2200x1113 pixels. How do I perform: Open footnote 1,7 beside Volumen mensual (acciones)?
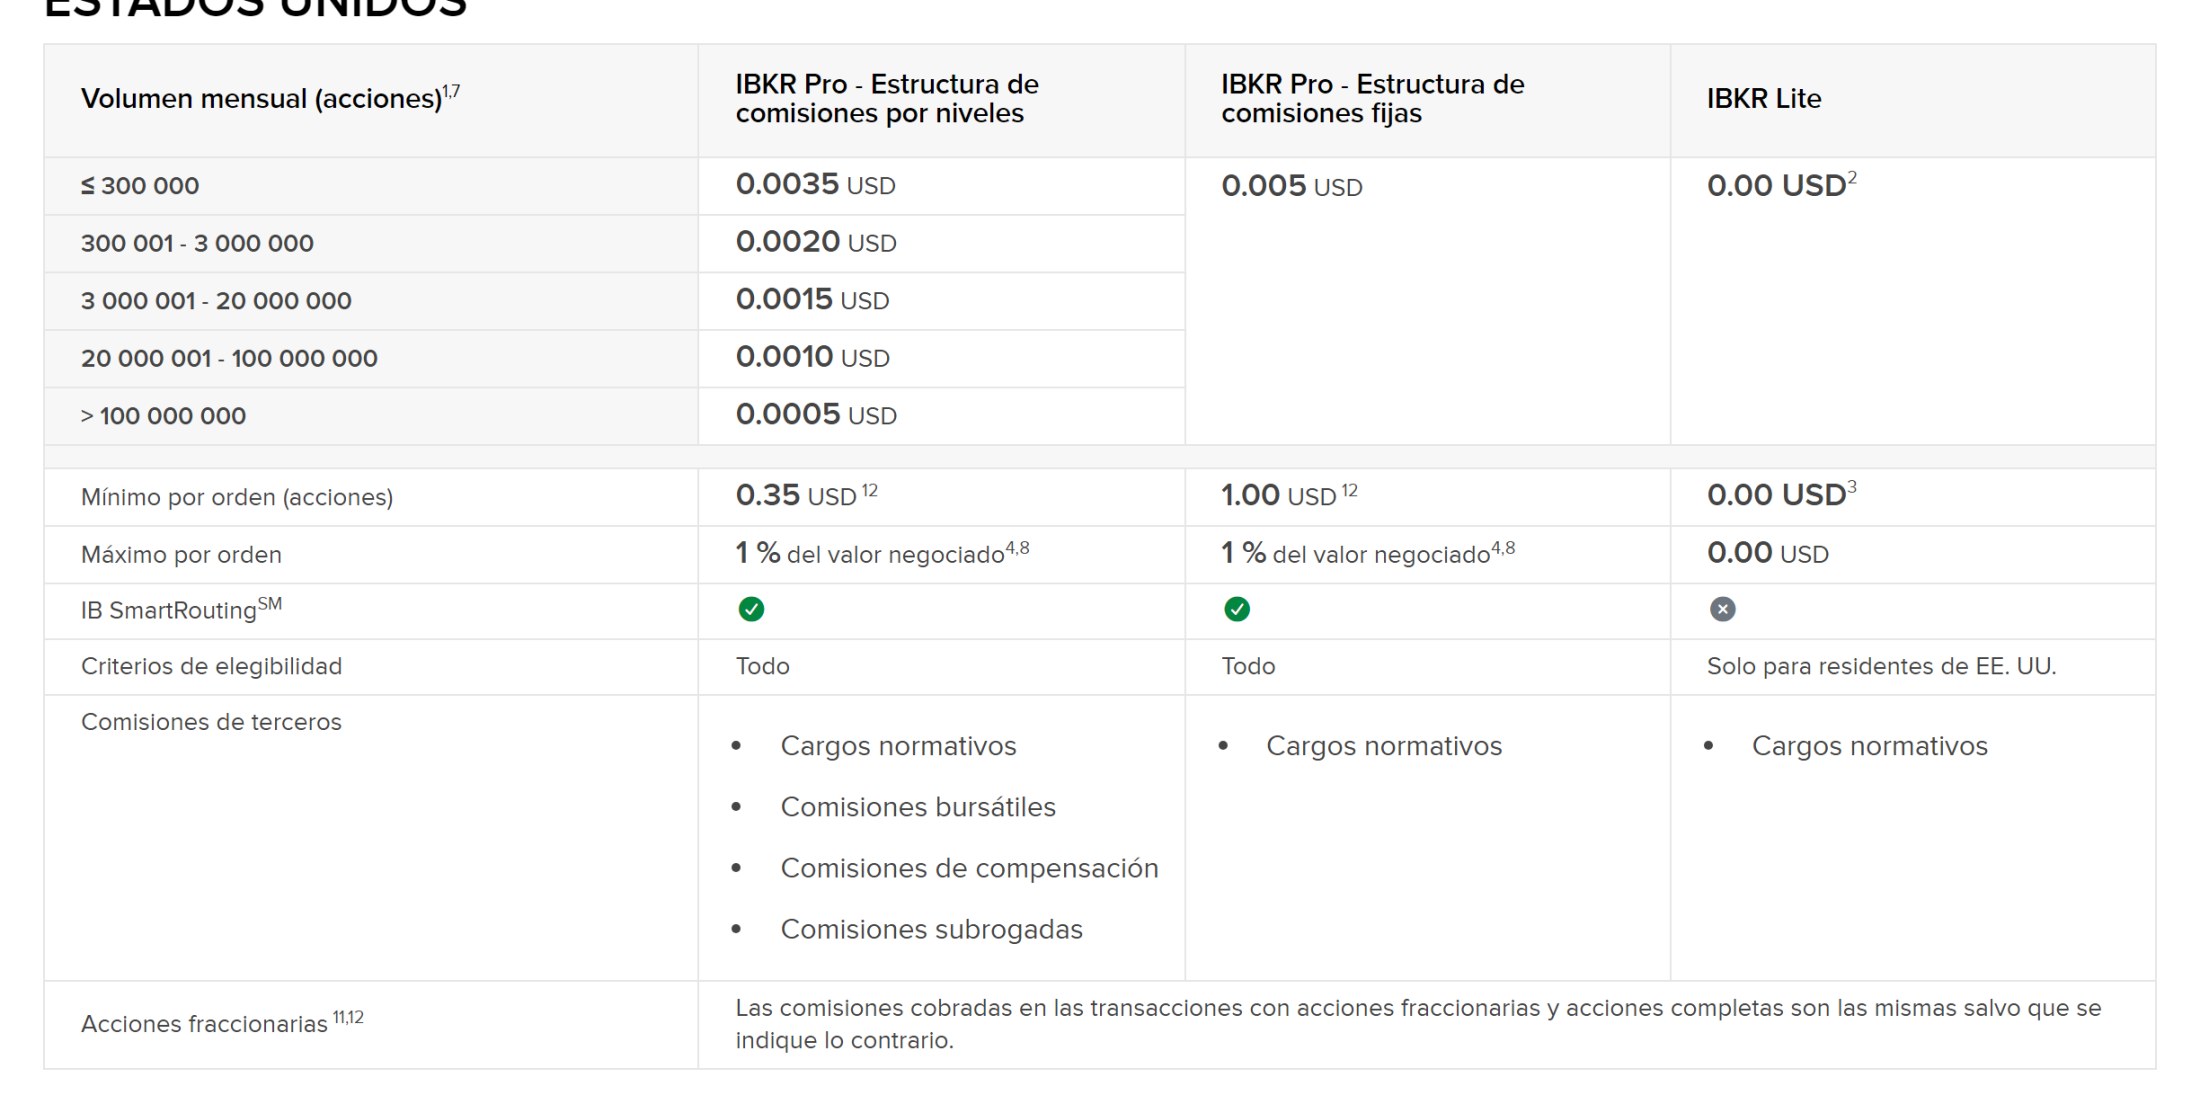451,91
